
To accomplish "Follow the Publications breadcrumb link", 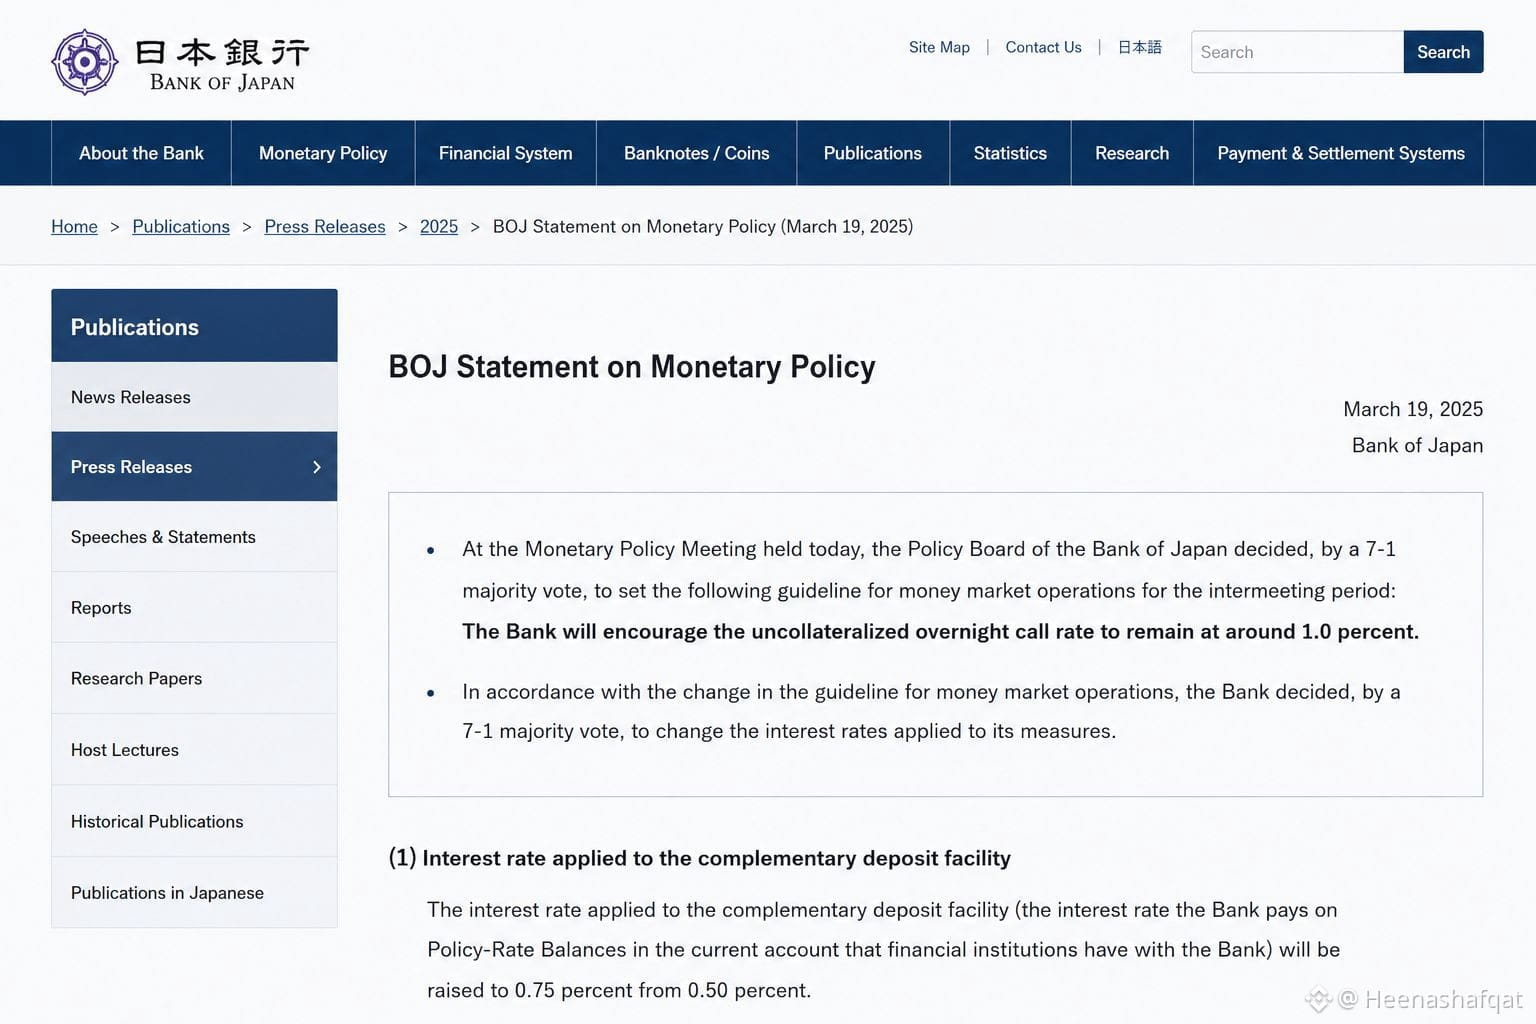I will [x=181, y=227].
